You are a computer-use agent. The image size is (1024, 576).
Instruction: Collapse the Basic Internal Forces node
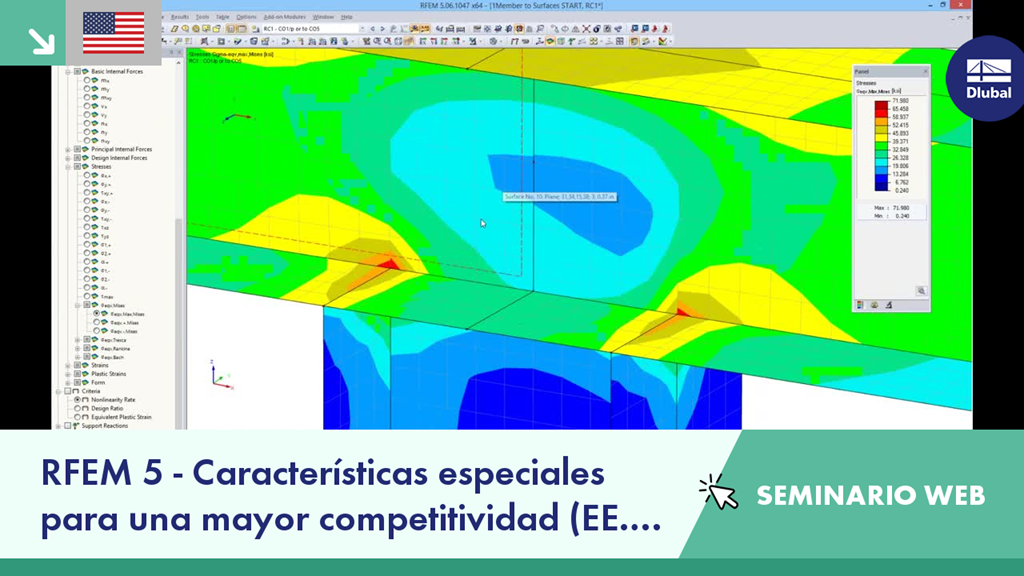pos(68,71)
